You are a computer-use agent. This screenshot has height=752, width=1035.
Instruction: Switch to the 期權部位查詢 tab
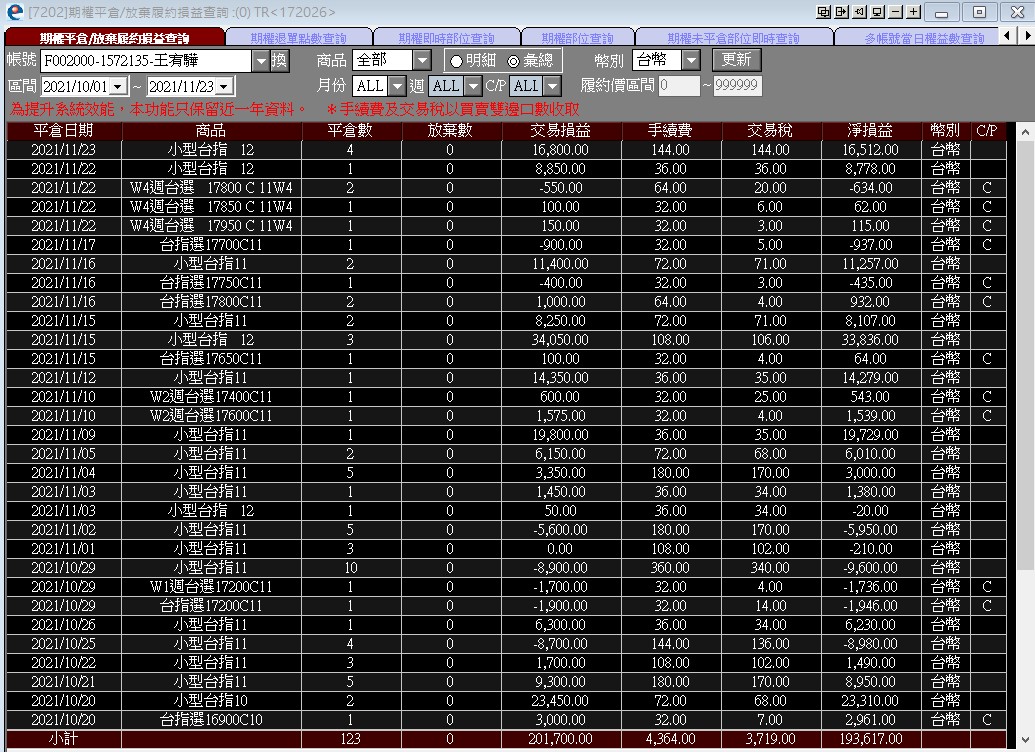tap(578, 38)
